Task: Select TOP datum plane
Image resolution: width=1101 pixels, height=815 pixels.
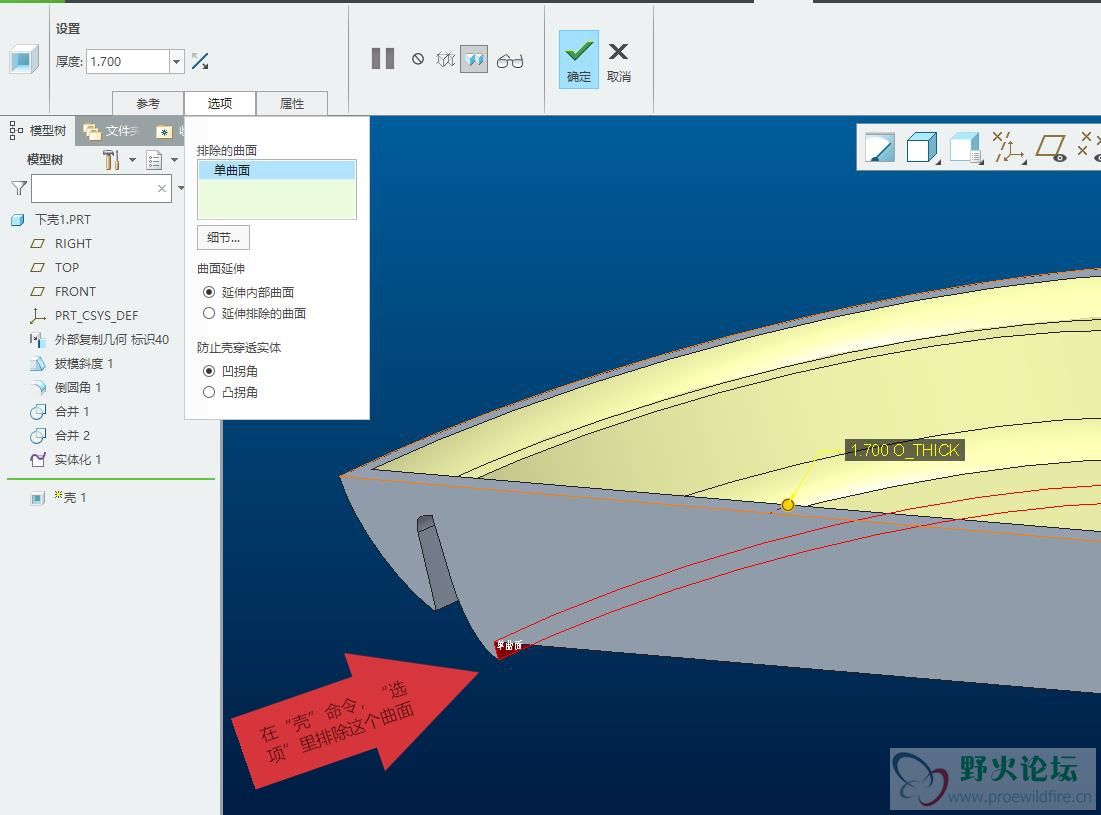Action: 67,267
